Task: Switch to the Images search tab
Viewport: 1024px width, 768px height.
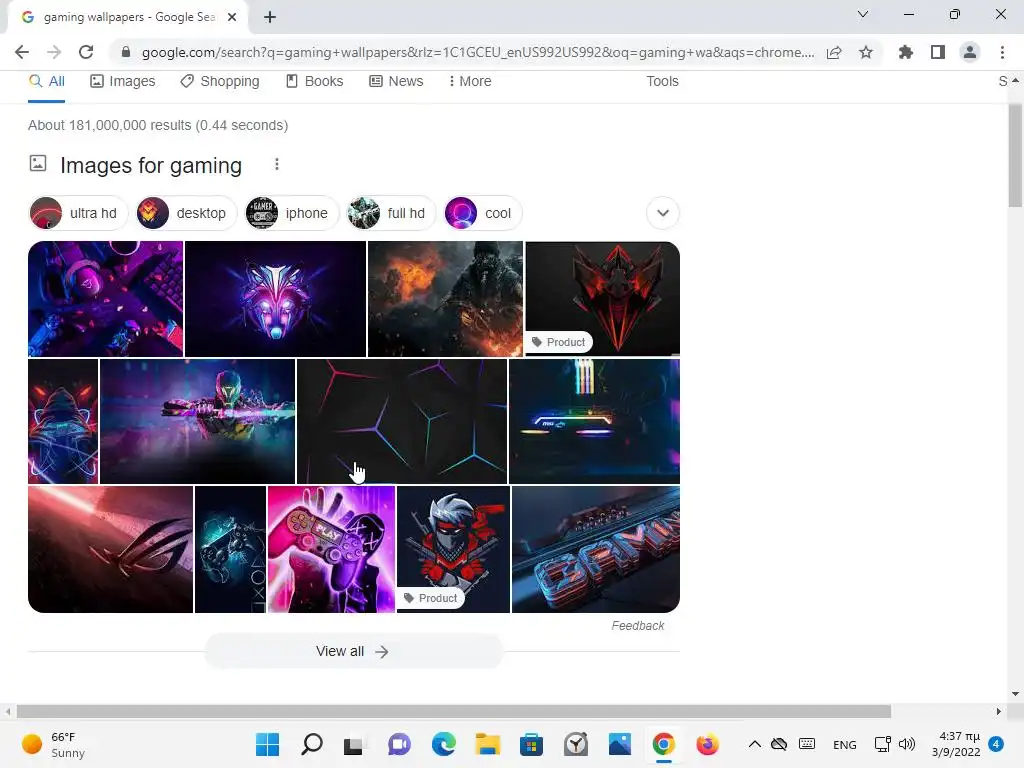Action: [x=123, y=82]
